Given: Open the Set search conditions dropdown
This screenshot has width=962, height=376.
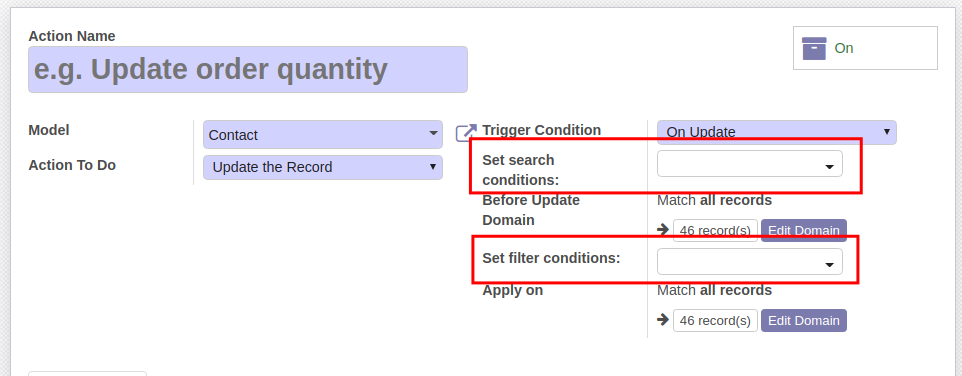Looking at the screenshot, I should (750, 163).
